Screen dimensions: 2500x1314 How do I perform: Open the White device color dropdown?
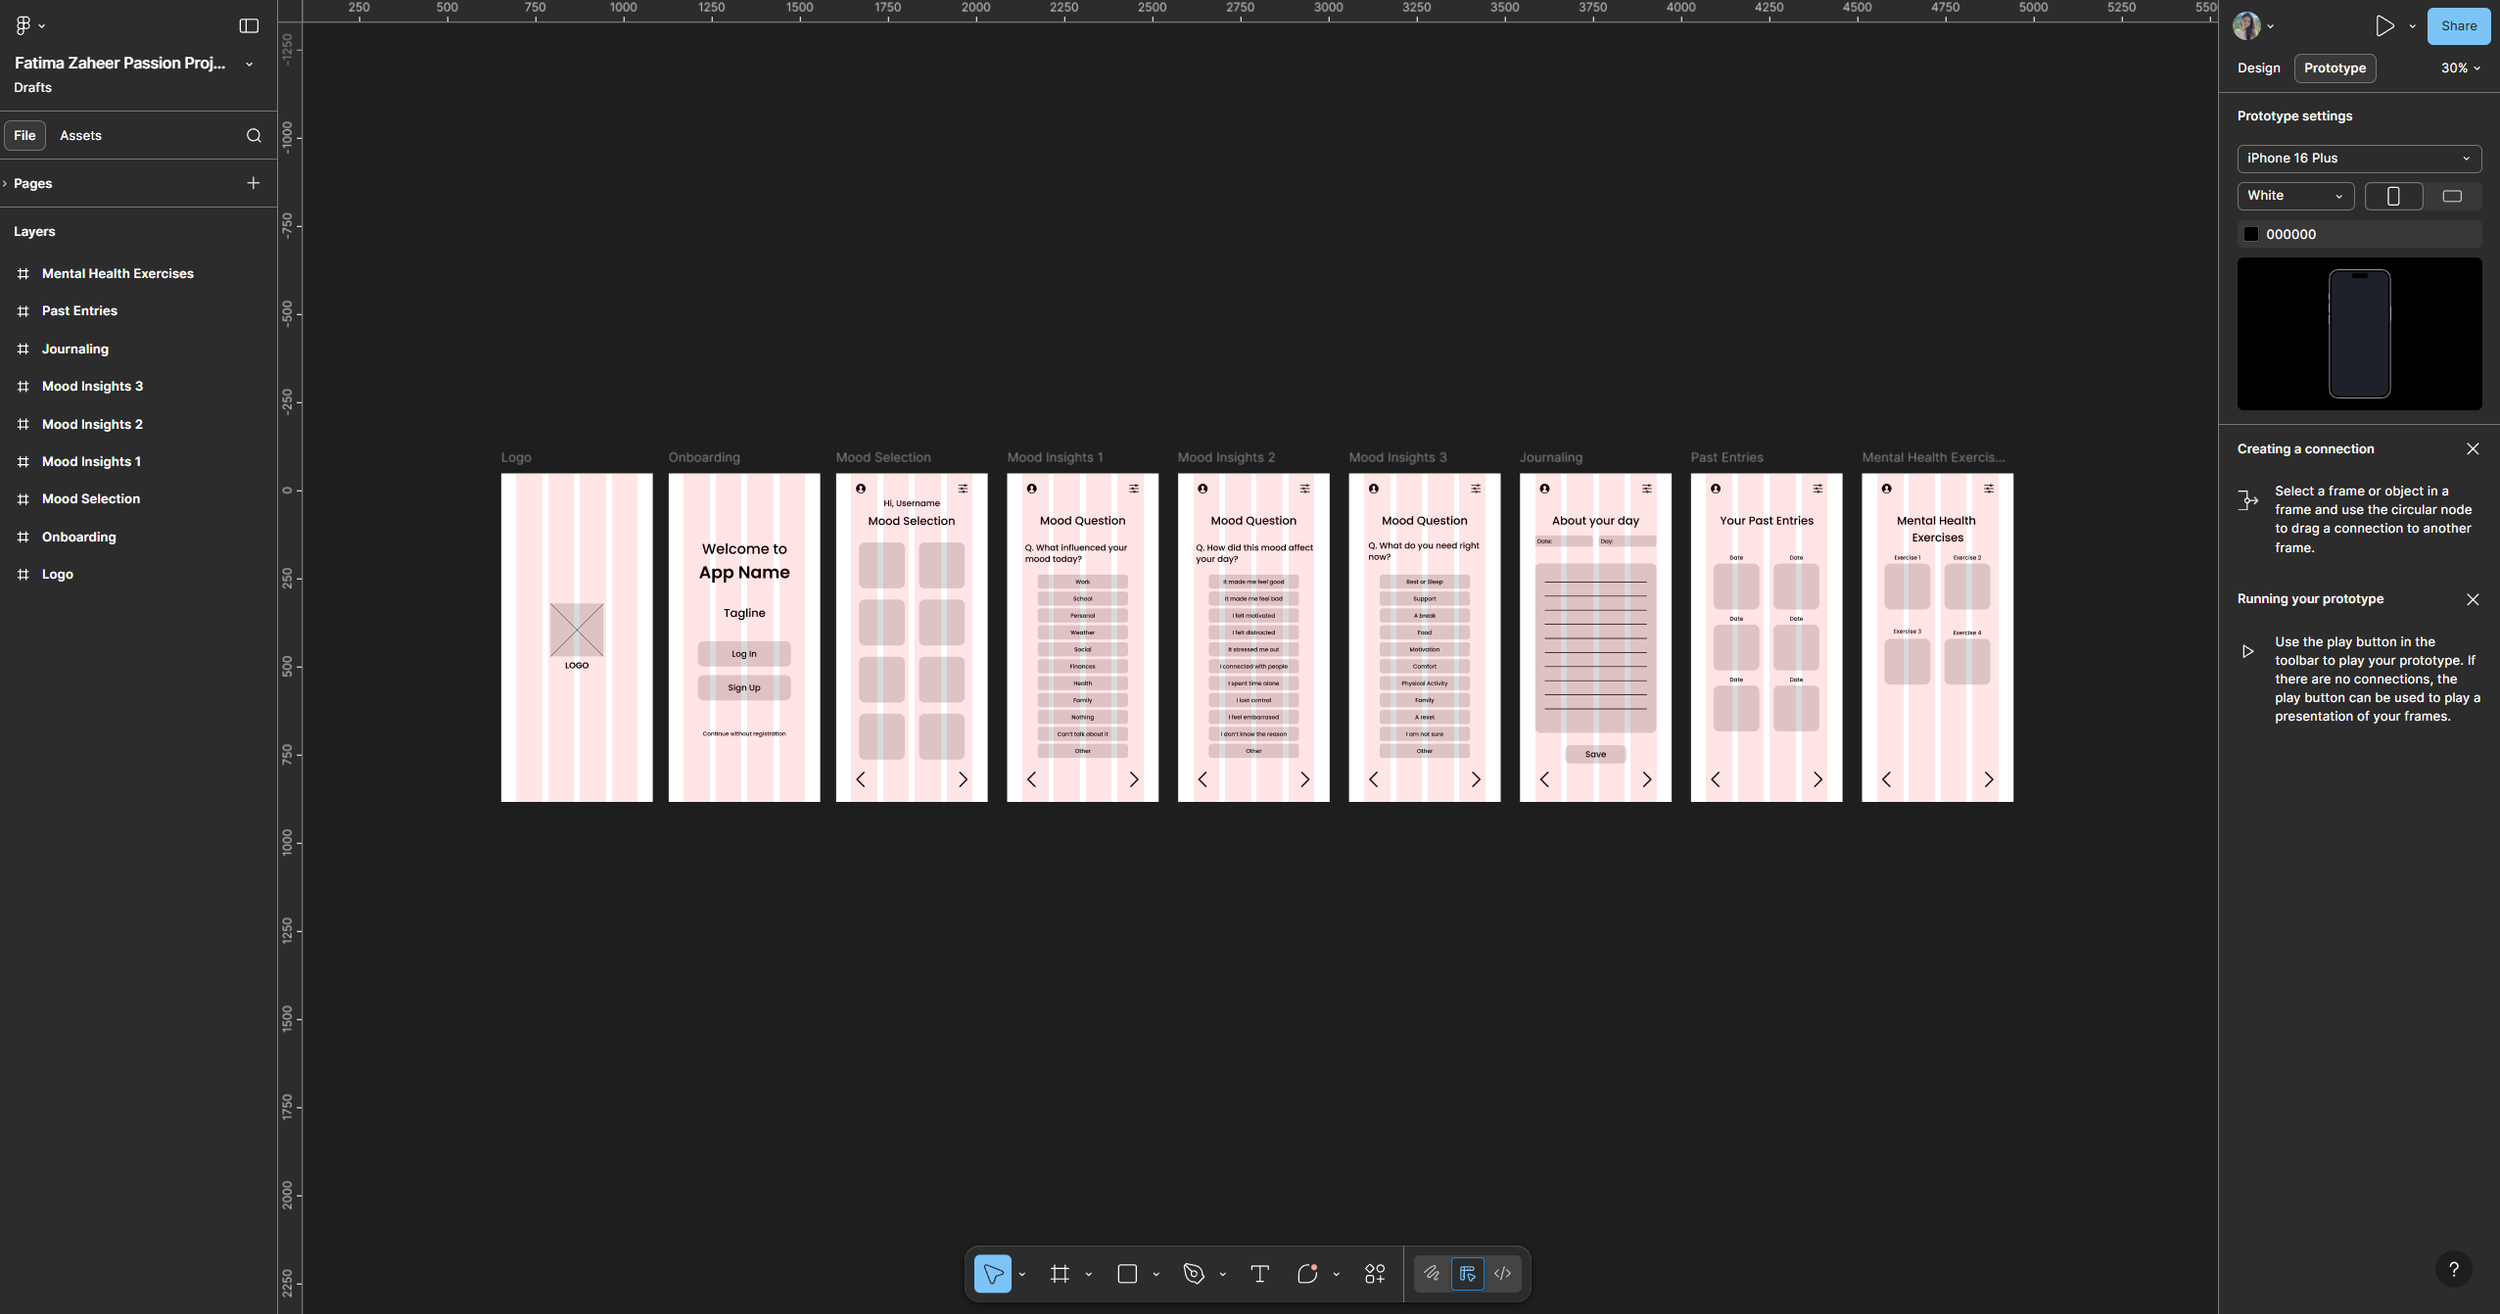tap(2295, 196)
